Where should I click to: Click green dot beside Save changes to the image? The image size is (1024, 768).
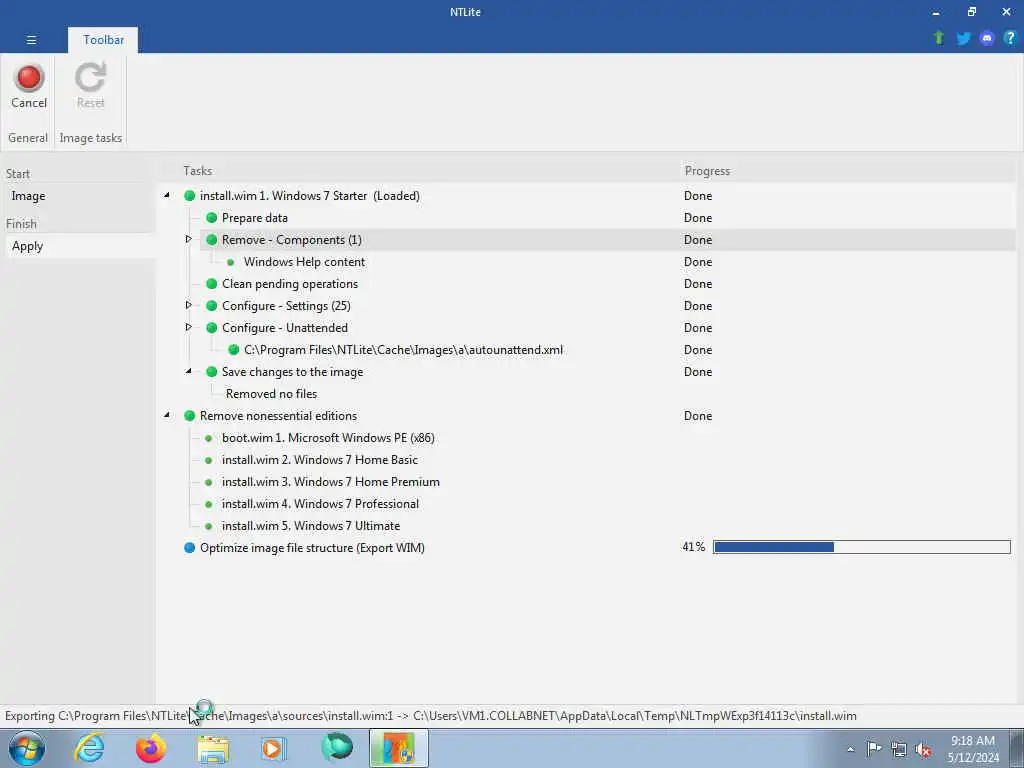pos(212,372)
